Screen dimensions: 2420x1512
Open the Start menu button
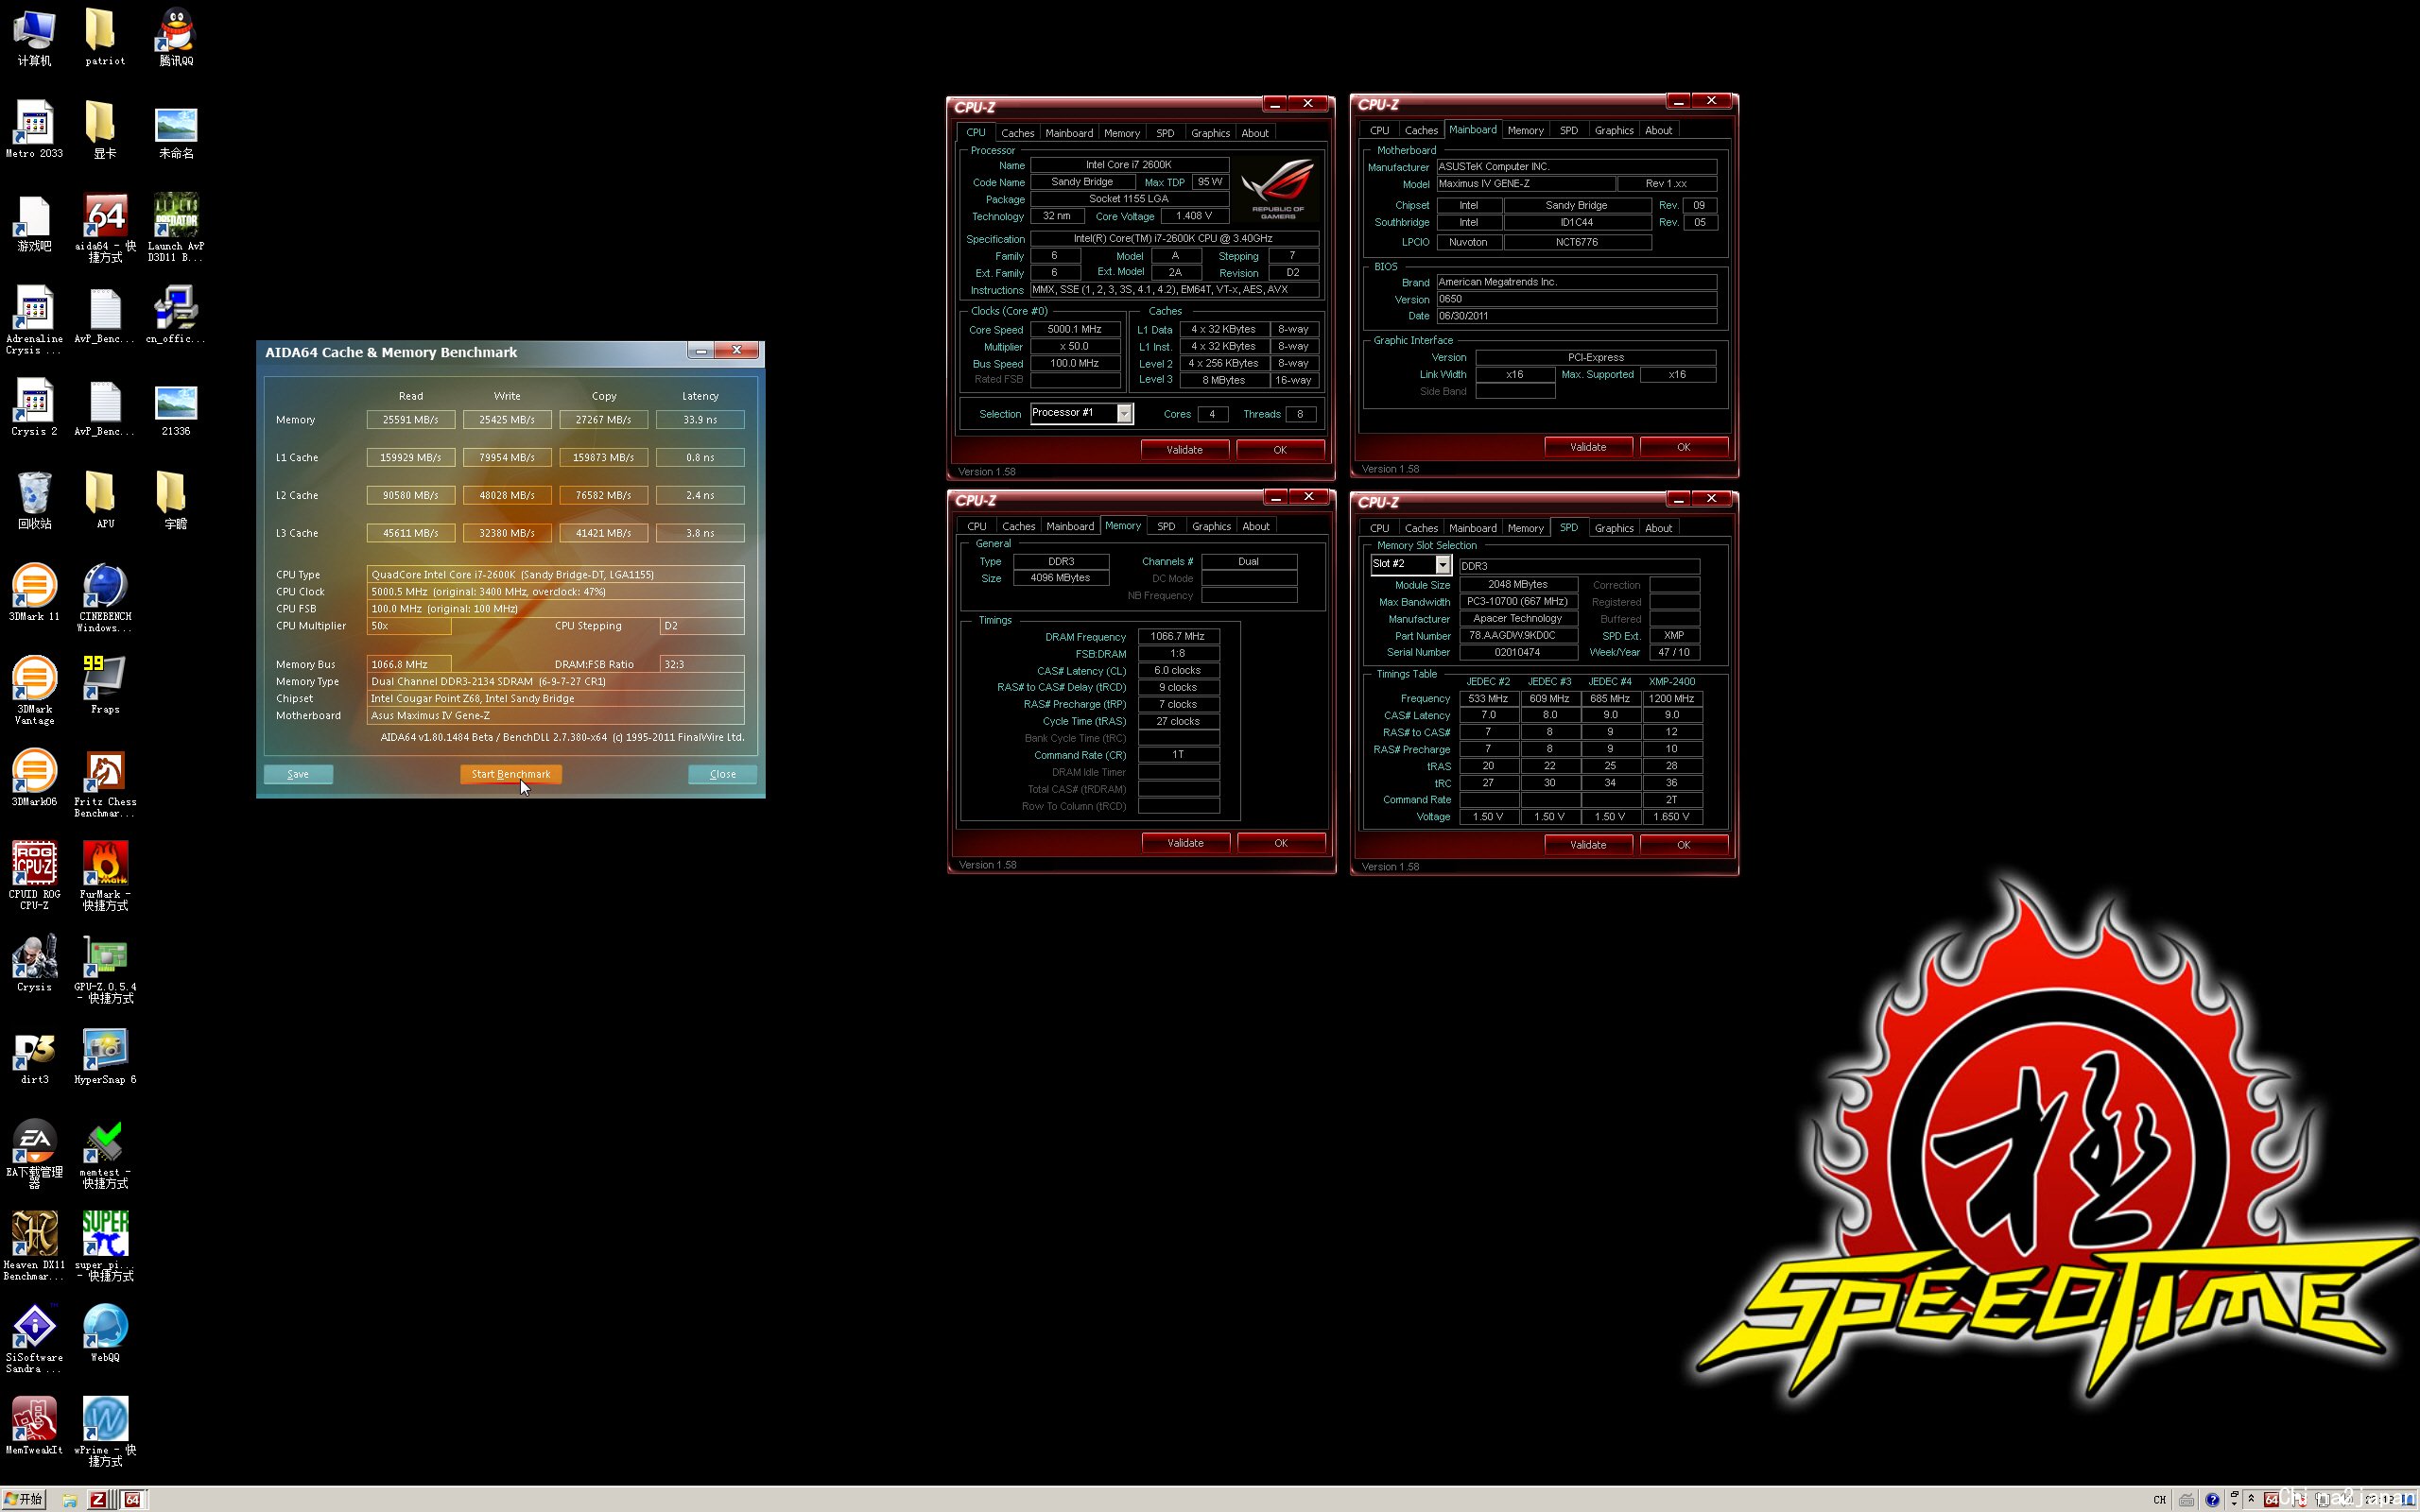point(24,1499)
